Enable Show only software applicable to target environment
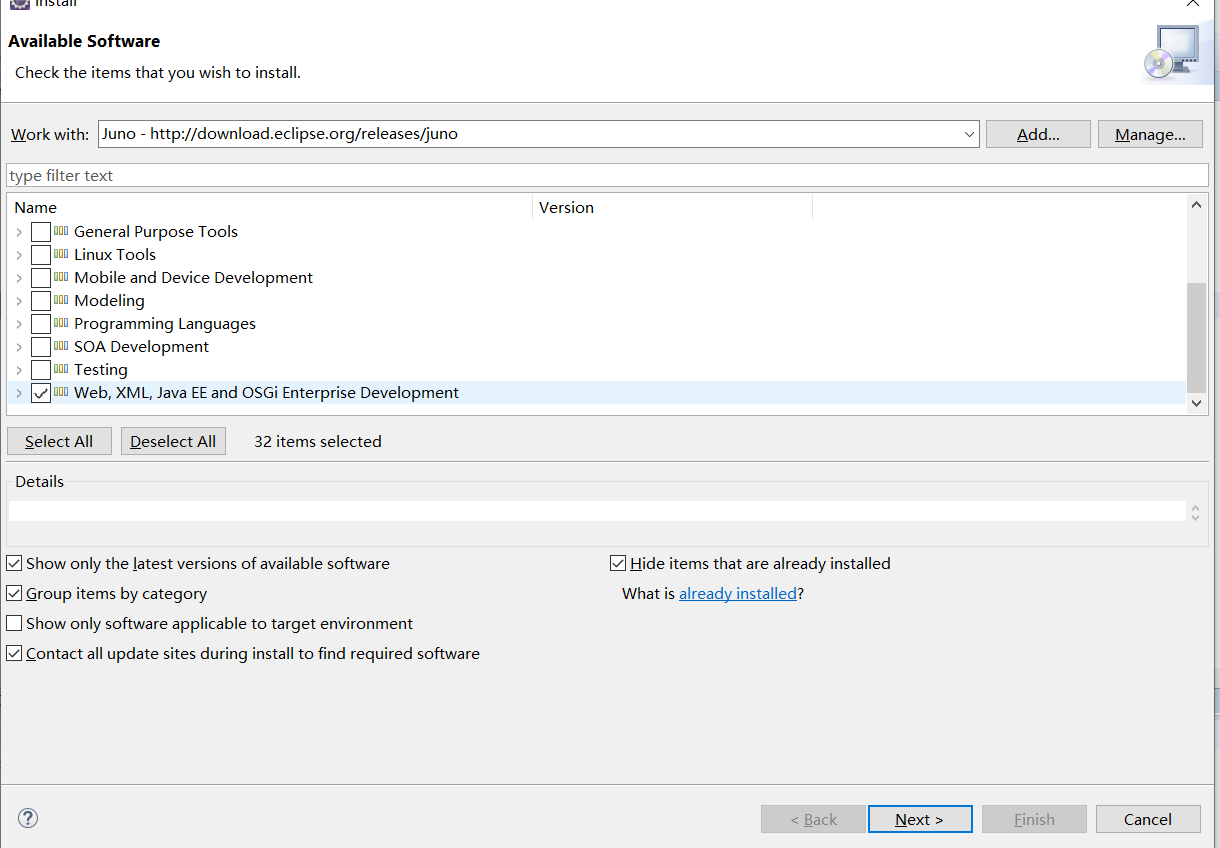Image resolution: width=1220 pixels, height=848 pixels. (x=14, y=623)
